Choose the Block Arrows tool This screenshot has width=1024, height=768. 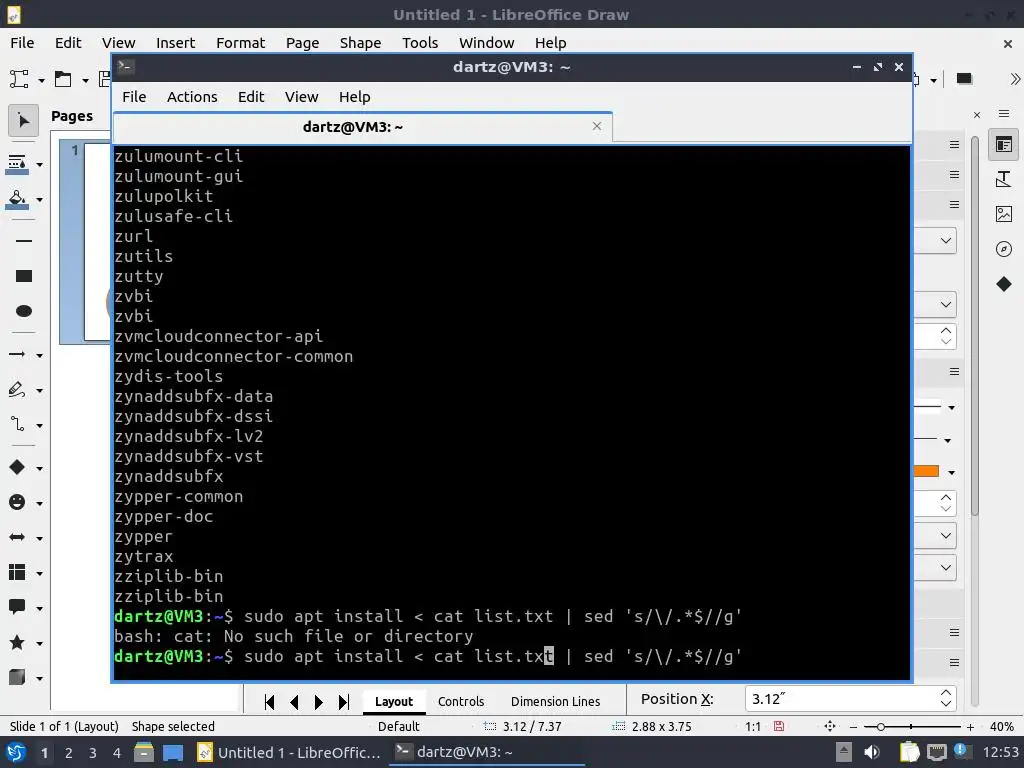click(x=17, y=537)
